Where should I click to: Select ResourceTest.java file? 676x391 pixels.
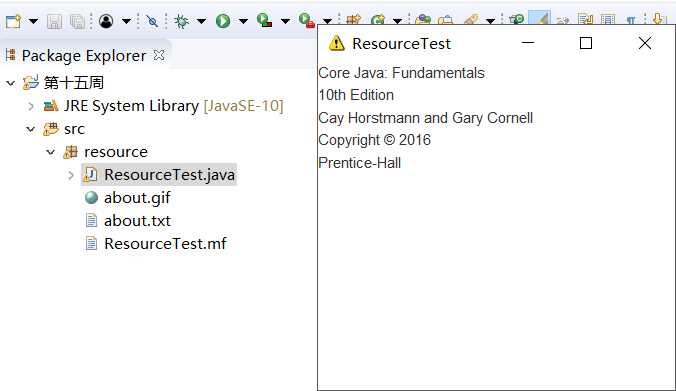click(x=169, y=175)
